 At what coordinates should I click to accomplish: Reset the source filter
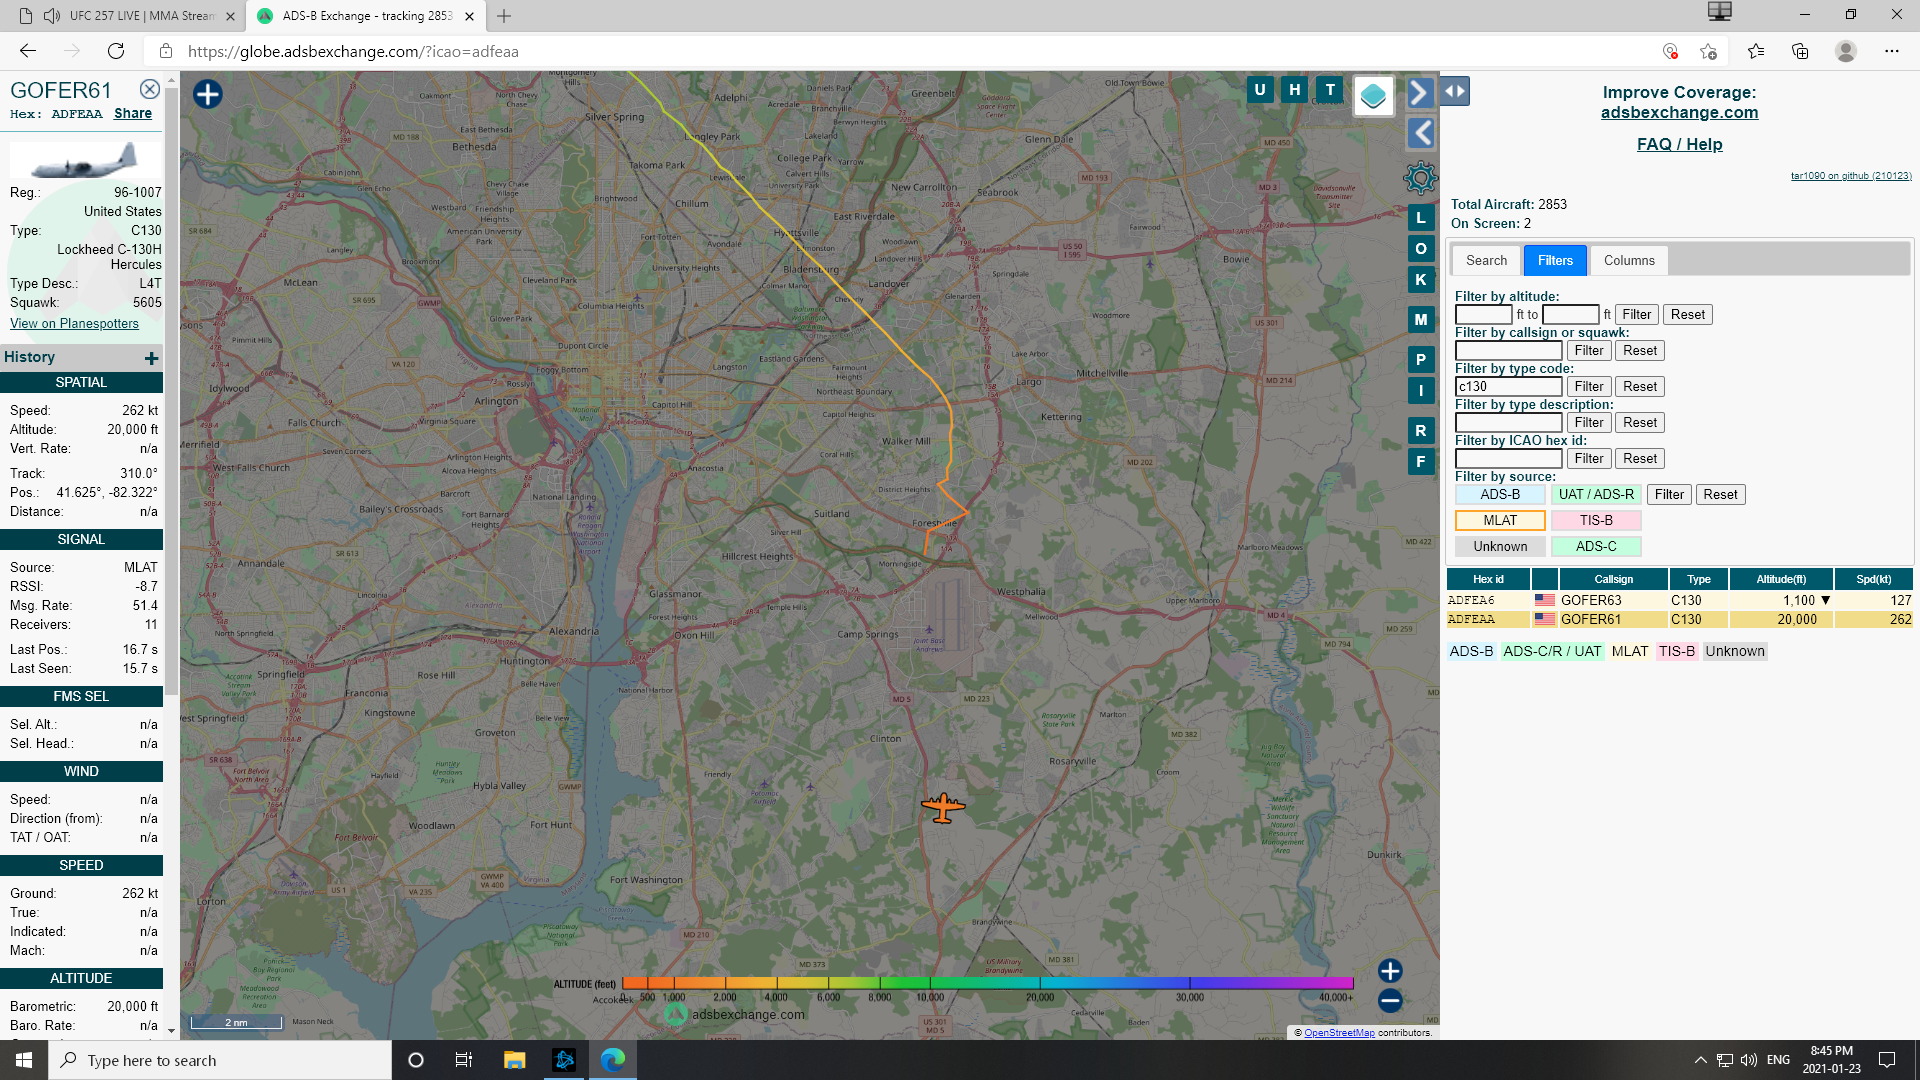1720,495
